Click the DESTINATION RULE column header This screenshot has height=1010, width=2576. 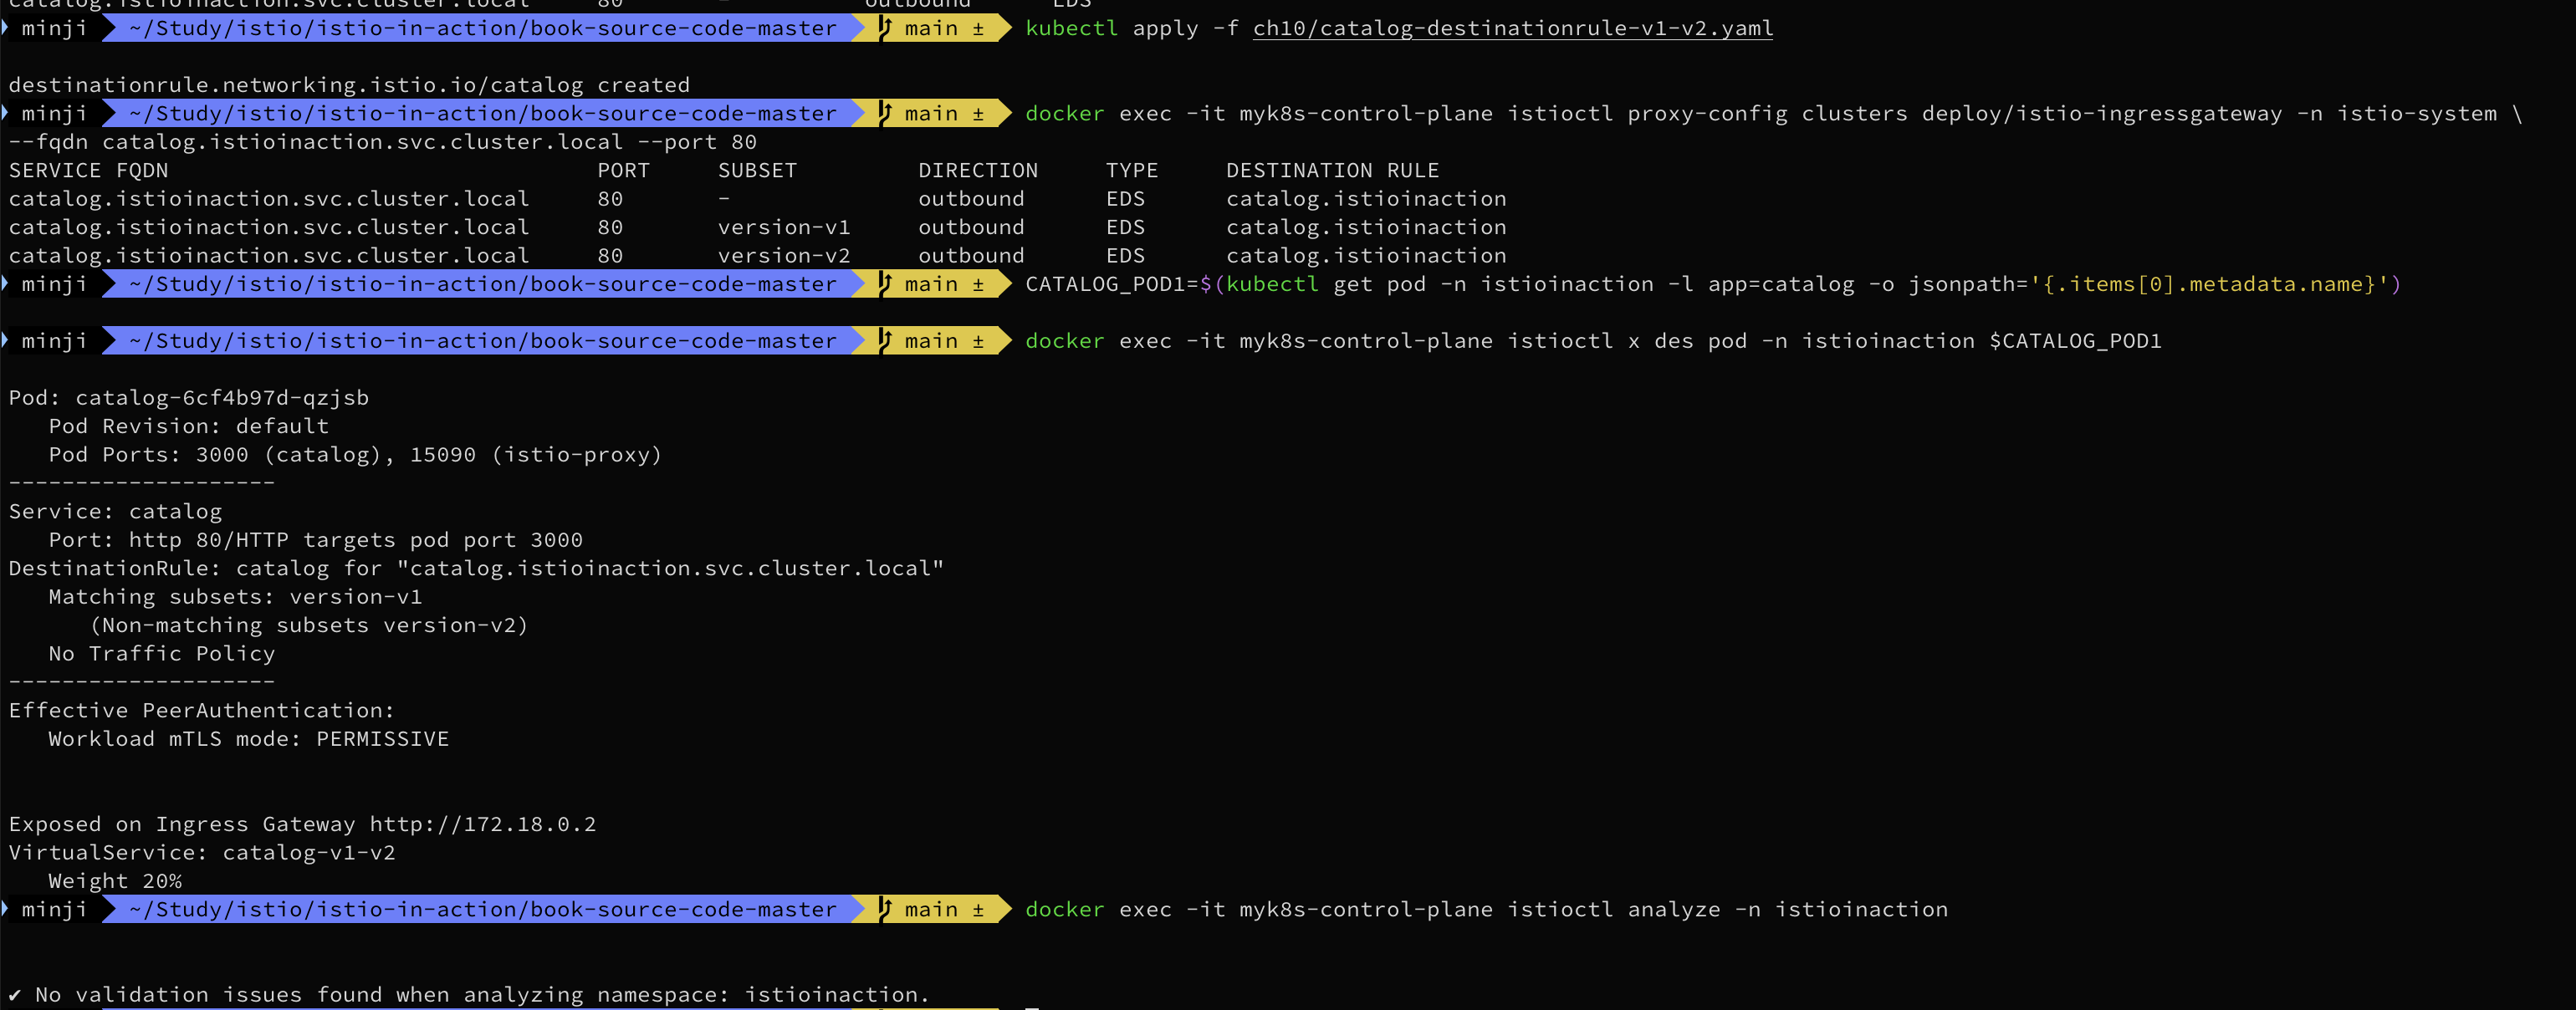click(1332, 170)
